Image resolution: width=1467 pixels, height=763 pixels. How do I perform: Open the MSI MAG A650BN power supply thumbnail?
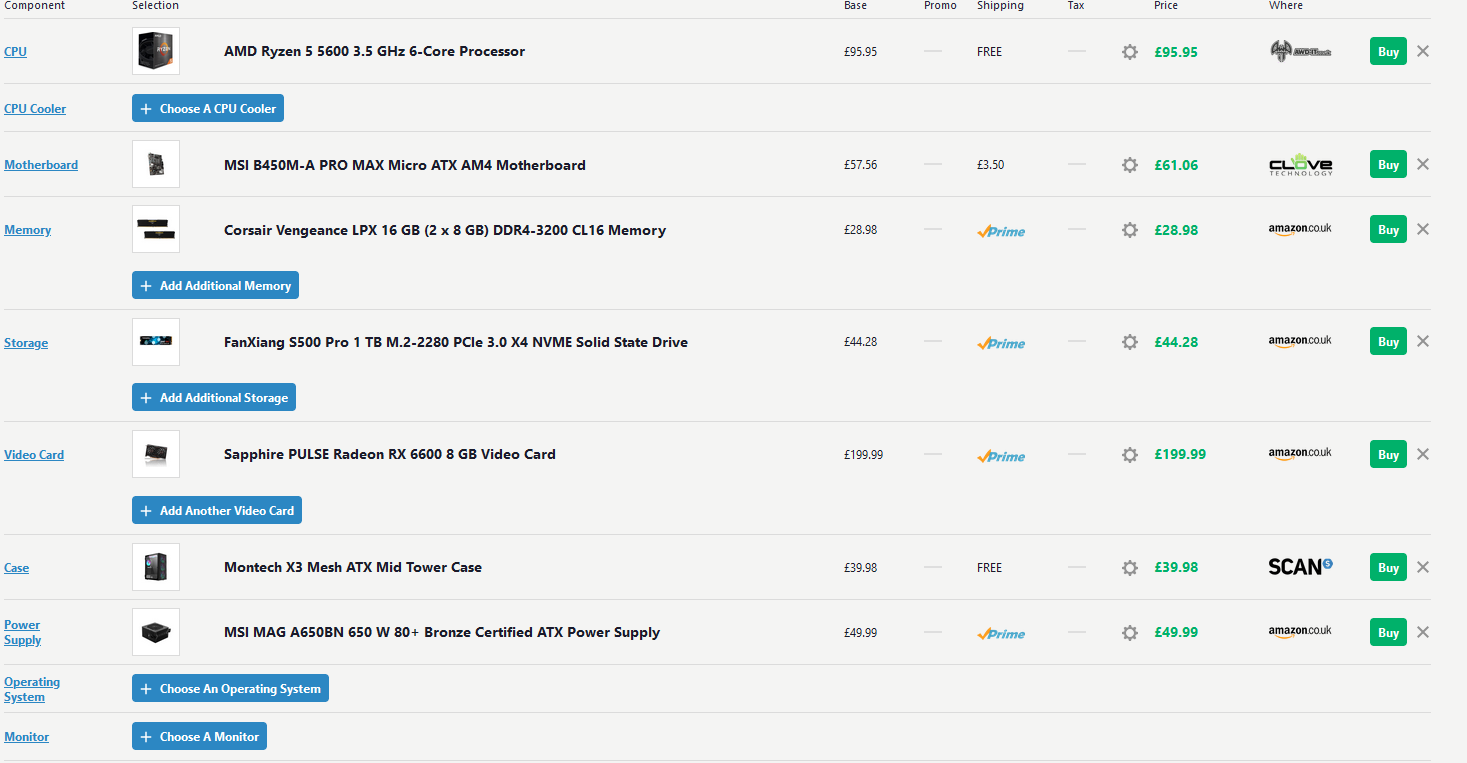(x=156, y=632)
